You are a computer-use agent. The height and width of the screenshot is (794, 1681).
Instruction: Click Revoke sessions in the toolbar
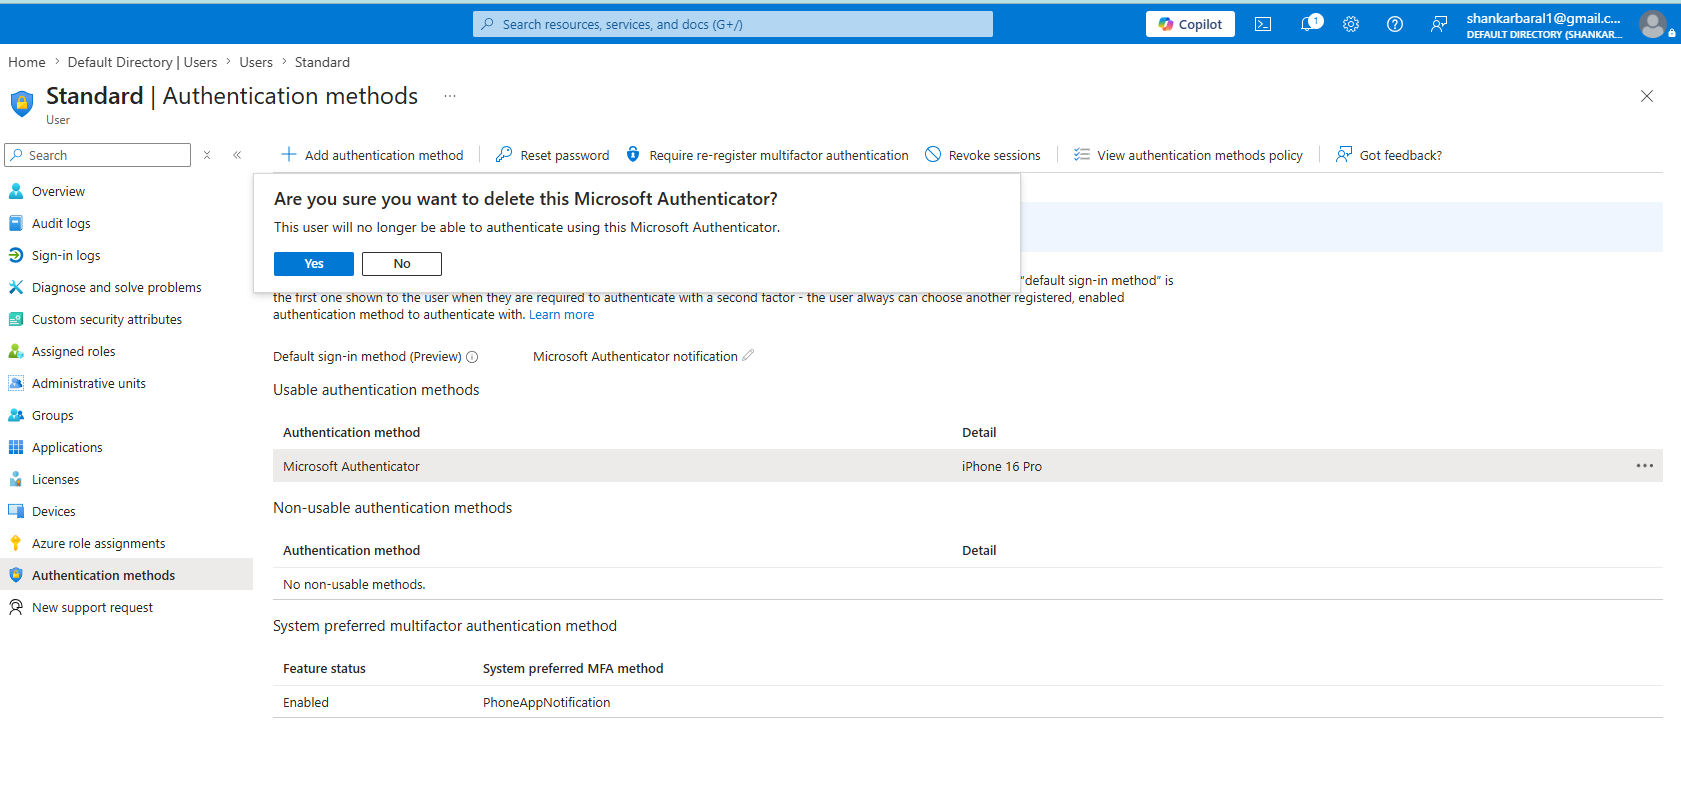pyautogui.click(x=983, y=155)
